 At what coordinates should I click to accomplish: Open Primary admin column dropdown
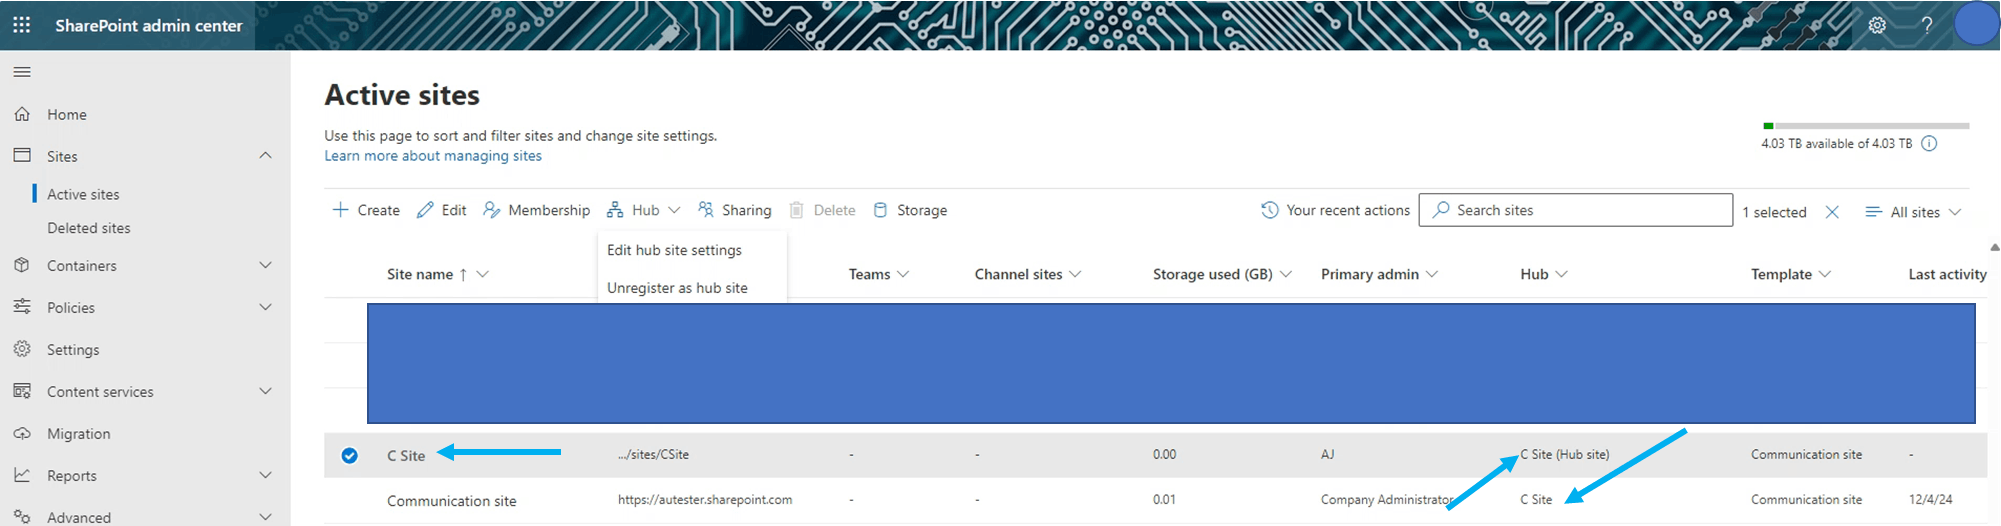(x=1432, y=274)
